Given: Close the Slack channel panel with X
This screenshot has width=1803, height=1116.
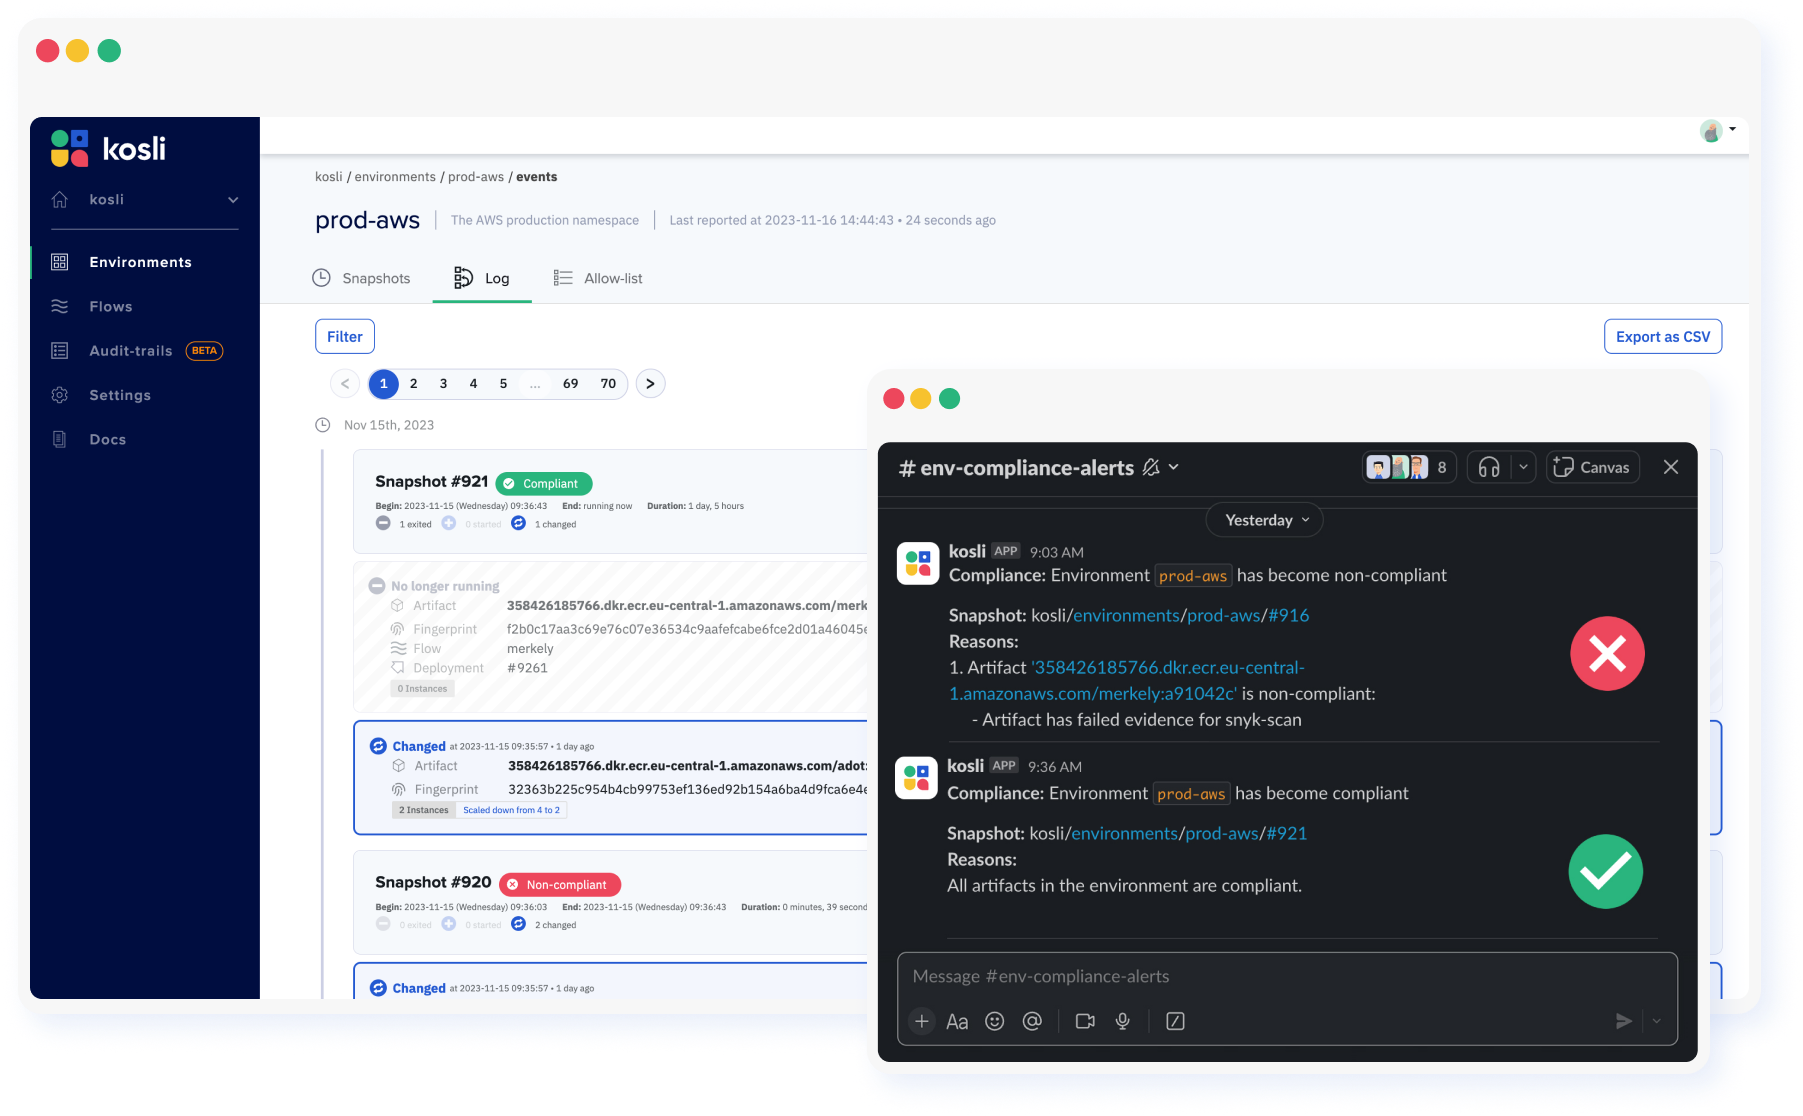Looking at the screenshot, I should [1671, 467].
